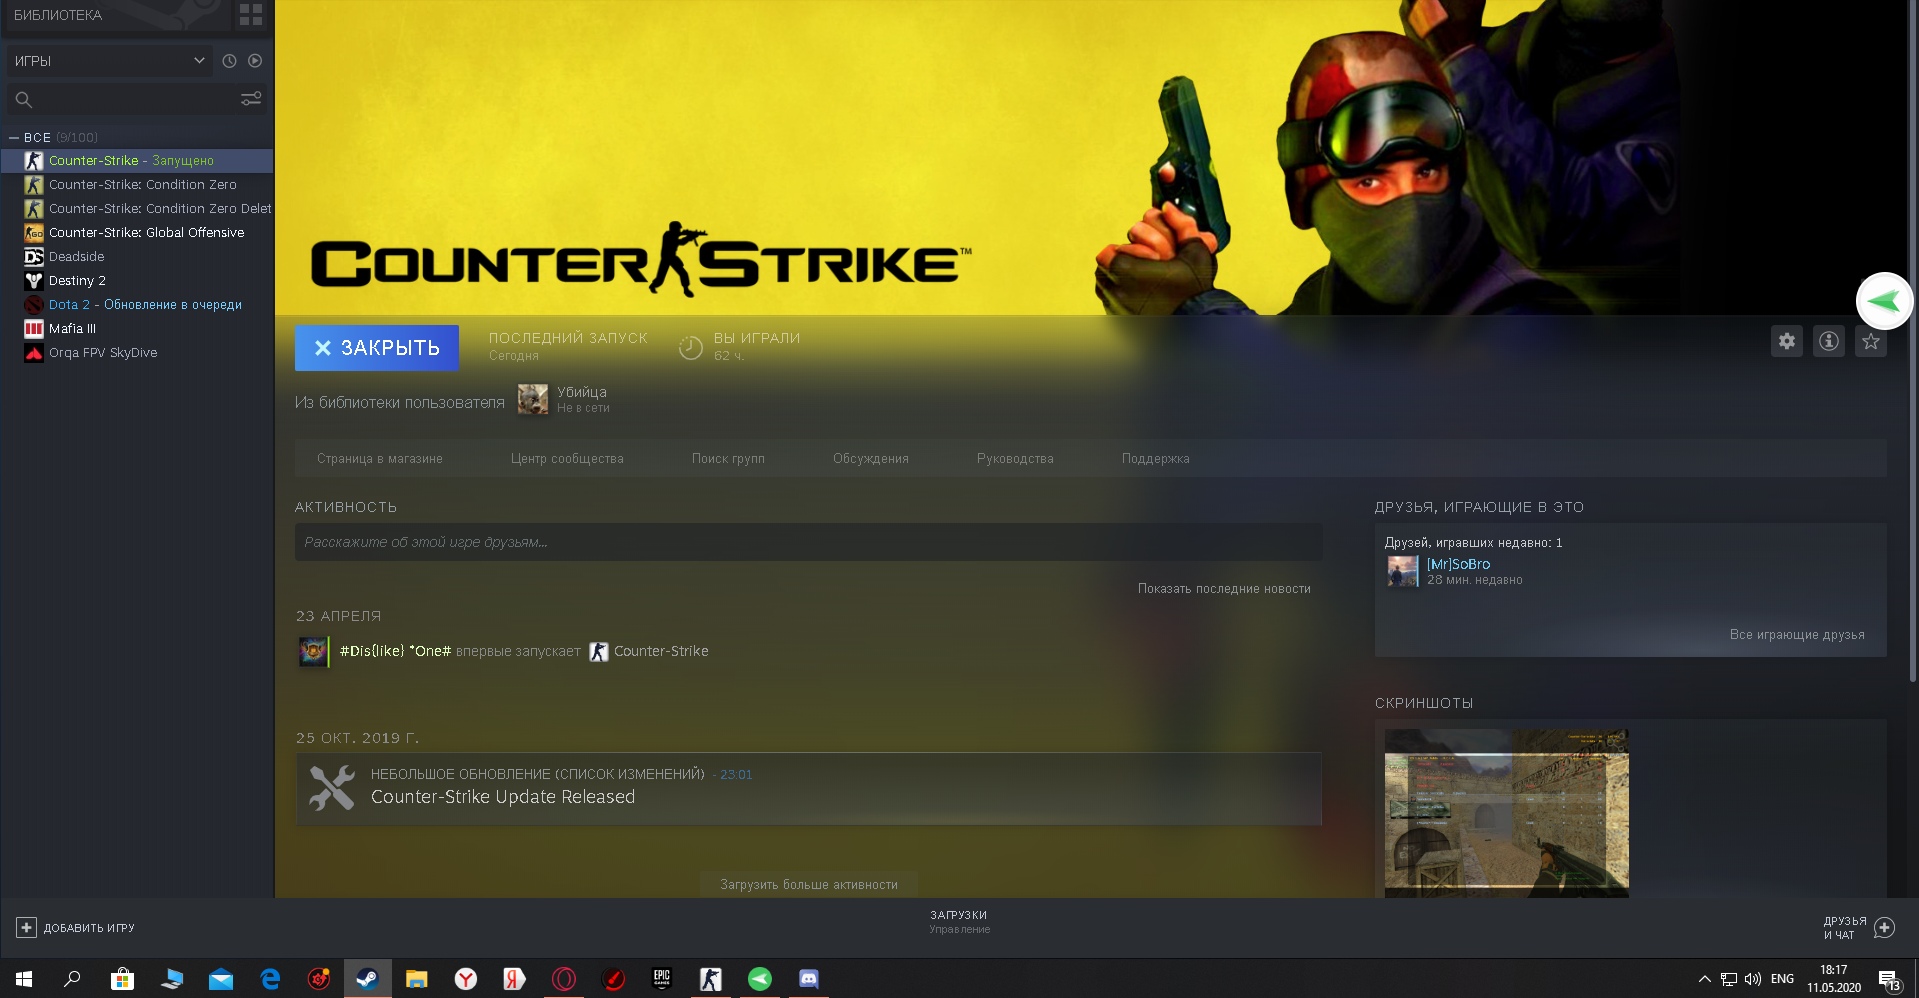This screenshot has height=998, width=1919.
Task: Click the green arrow overlay button
Action: pos(1885,301)
